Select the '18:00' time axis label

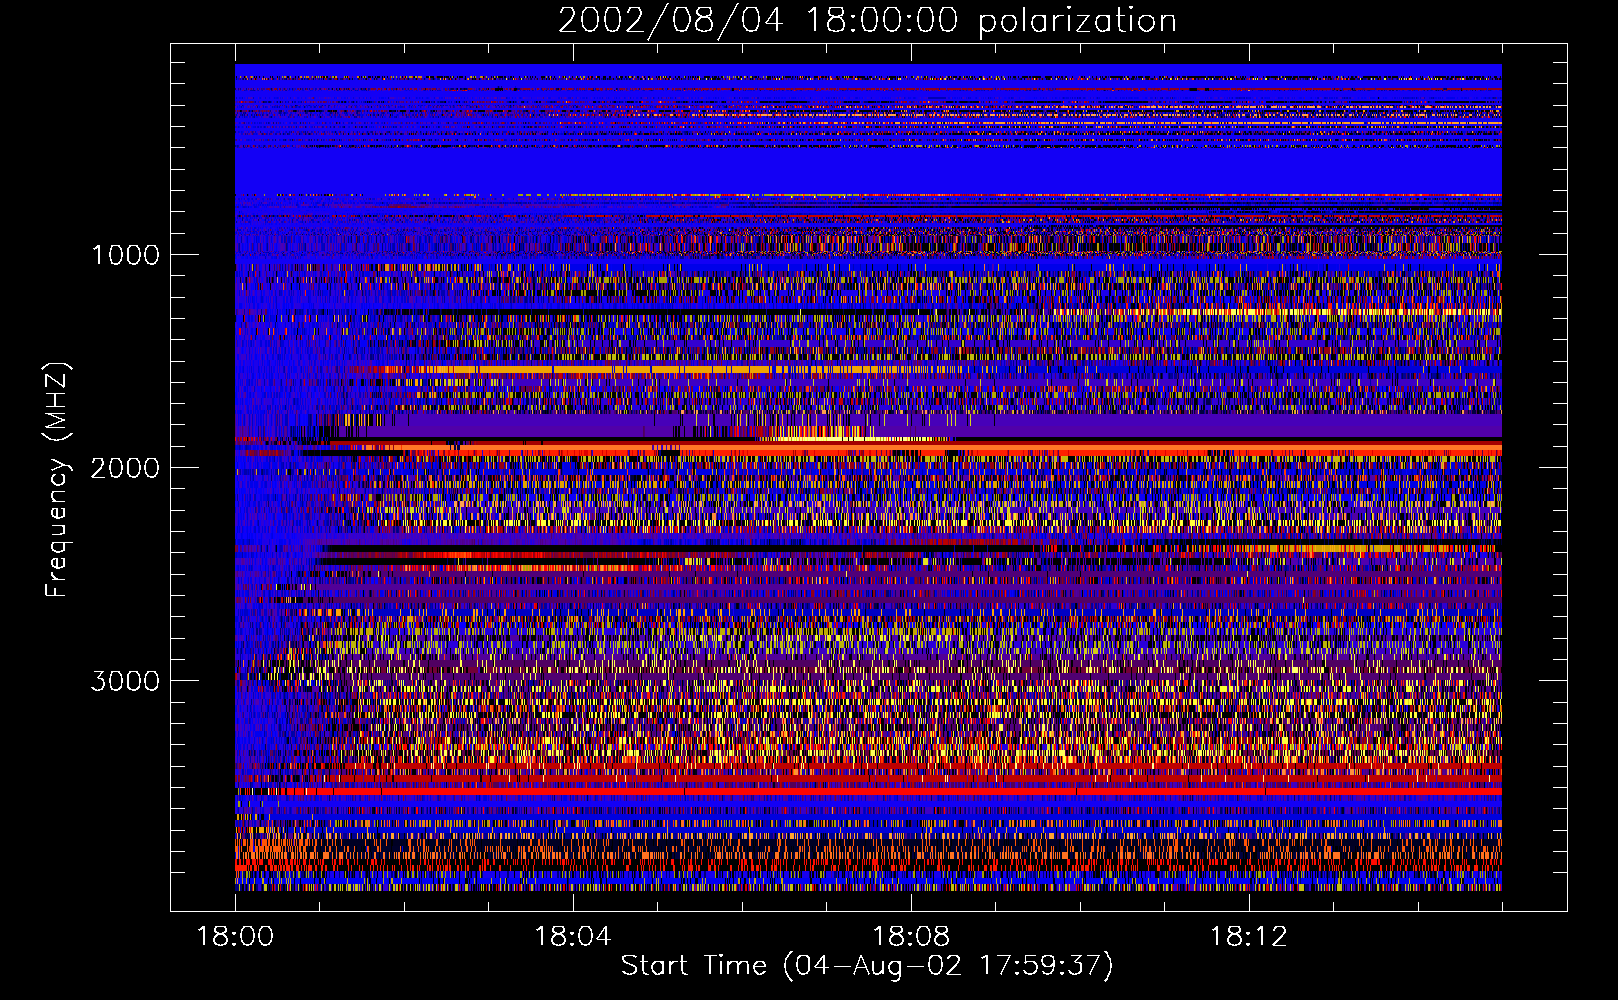(x=235, y=937)
